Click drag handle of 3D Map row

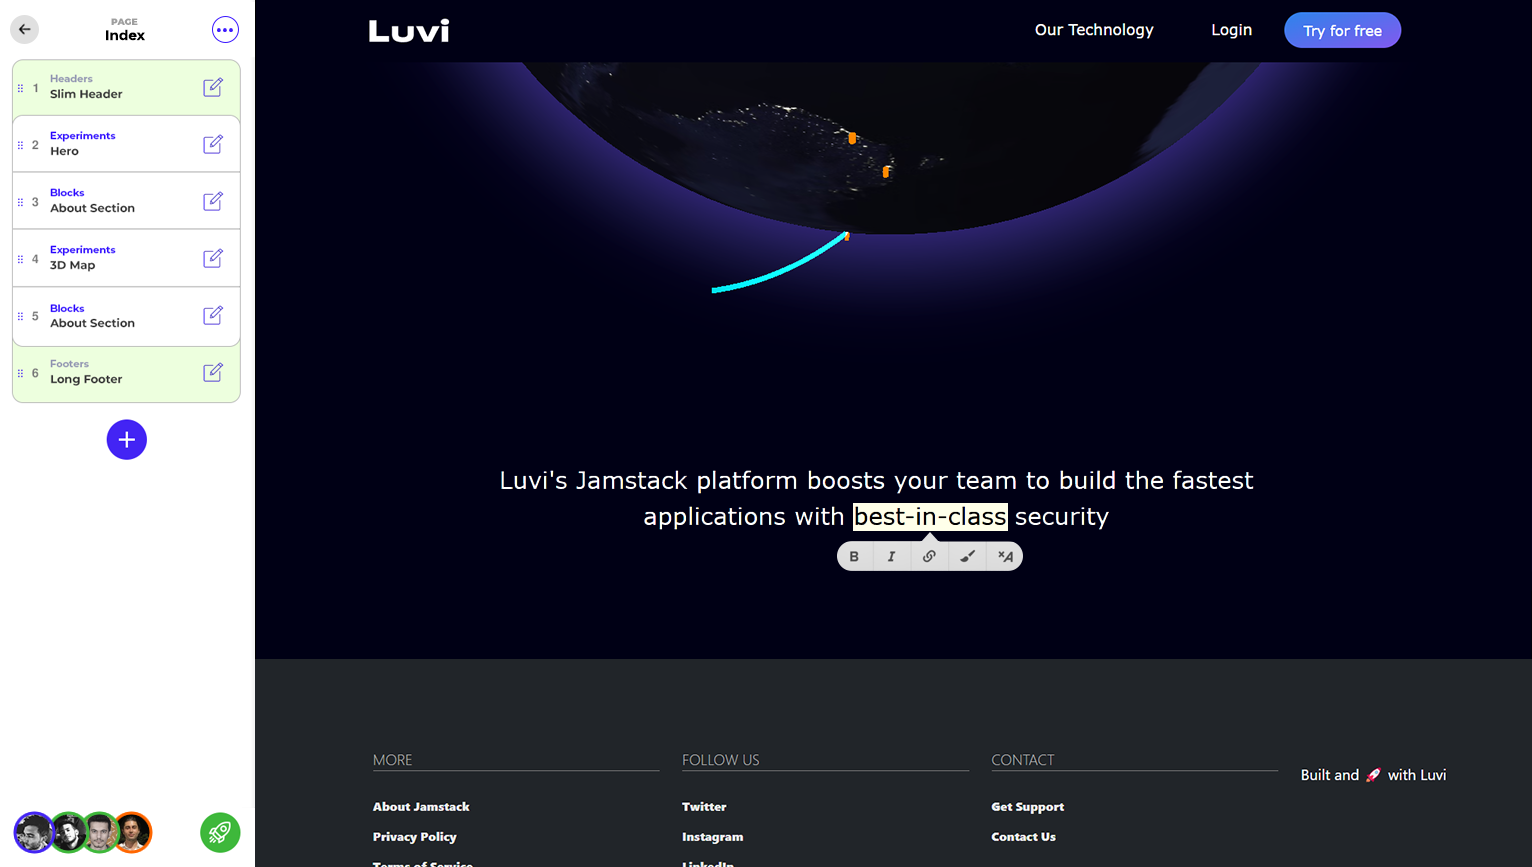[x=20, y=259]
